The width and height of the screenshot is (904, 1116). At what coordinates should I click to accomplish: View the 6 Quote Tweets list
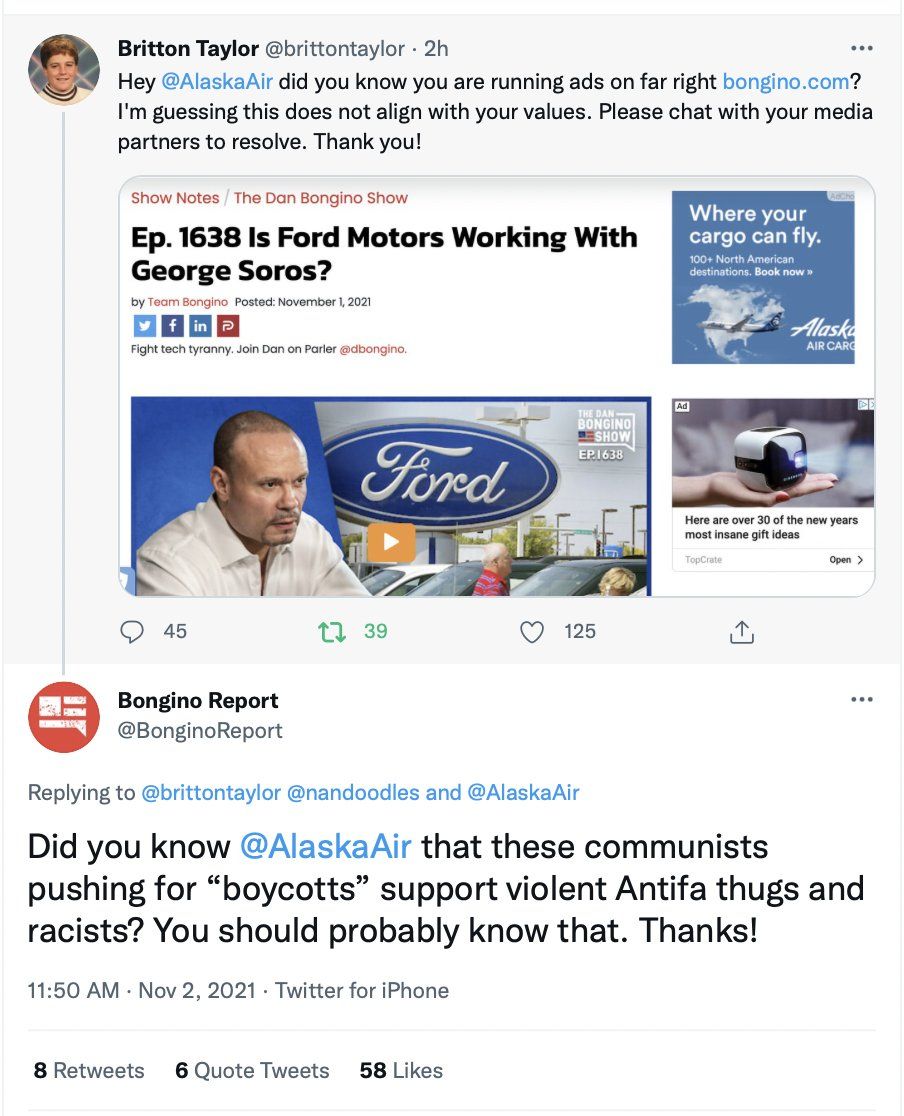252,1070
